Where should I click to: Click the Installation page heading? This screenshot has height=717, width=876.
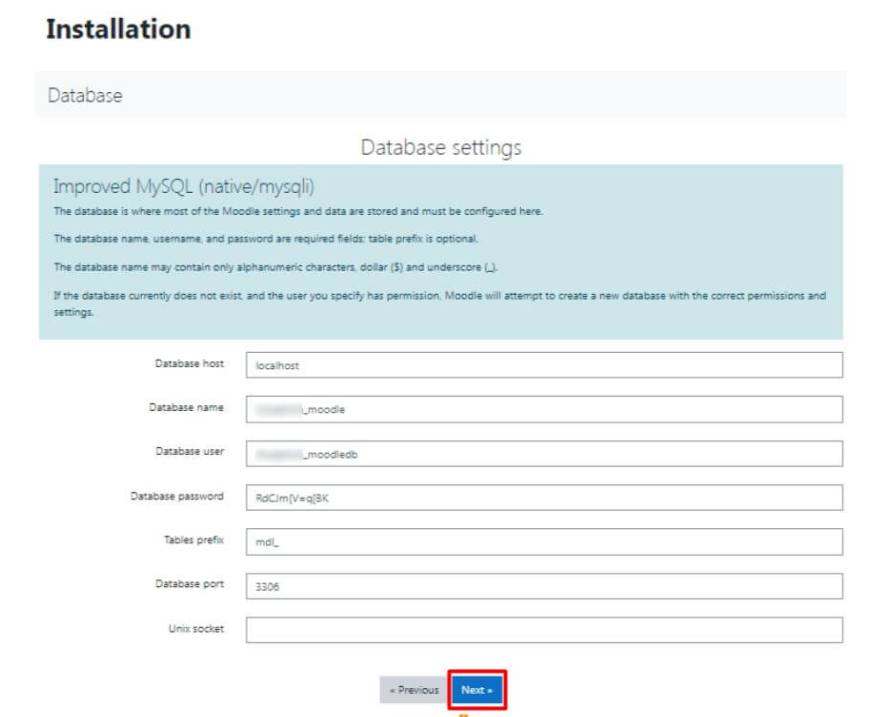pos(116,29)
